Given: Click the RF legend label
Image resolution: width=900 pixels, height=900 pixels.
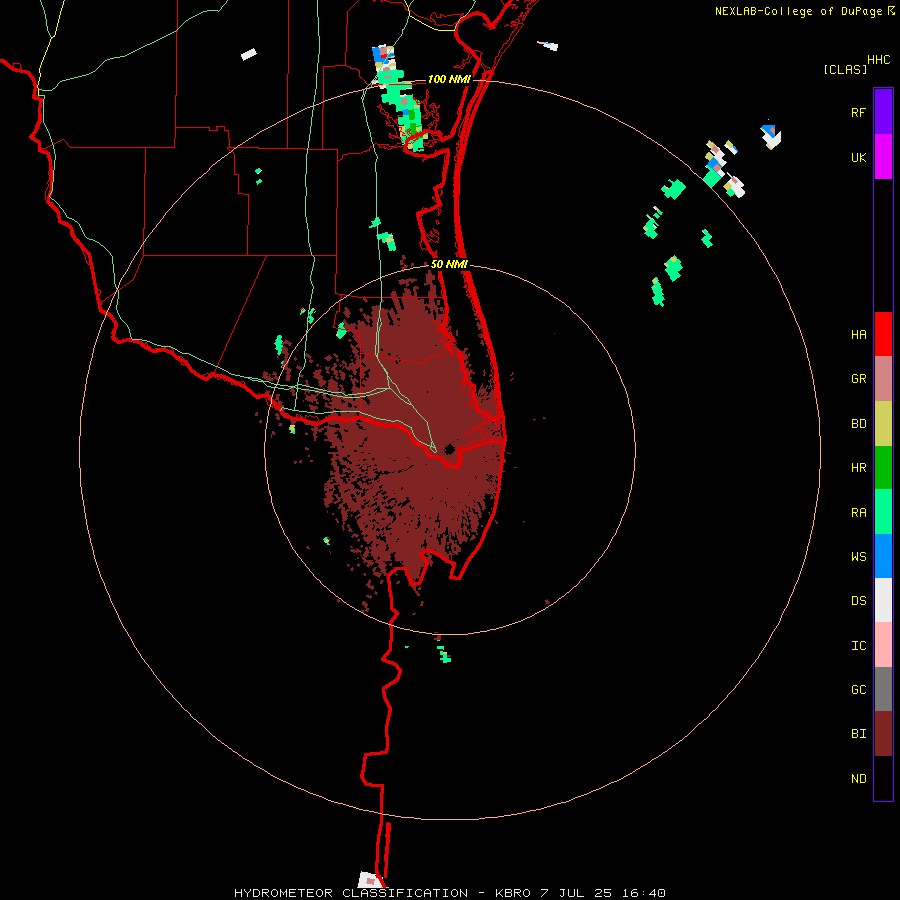Looking at the screenshot, I should [x=858, y=112].
